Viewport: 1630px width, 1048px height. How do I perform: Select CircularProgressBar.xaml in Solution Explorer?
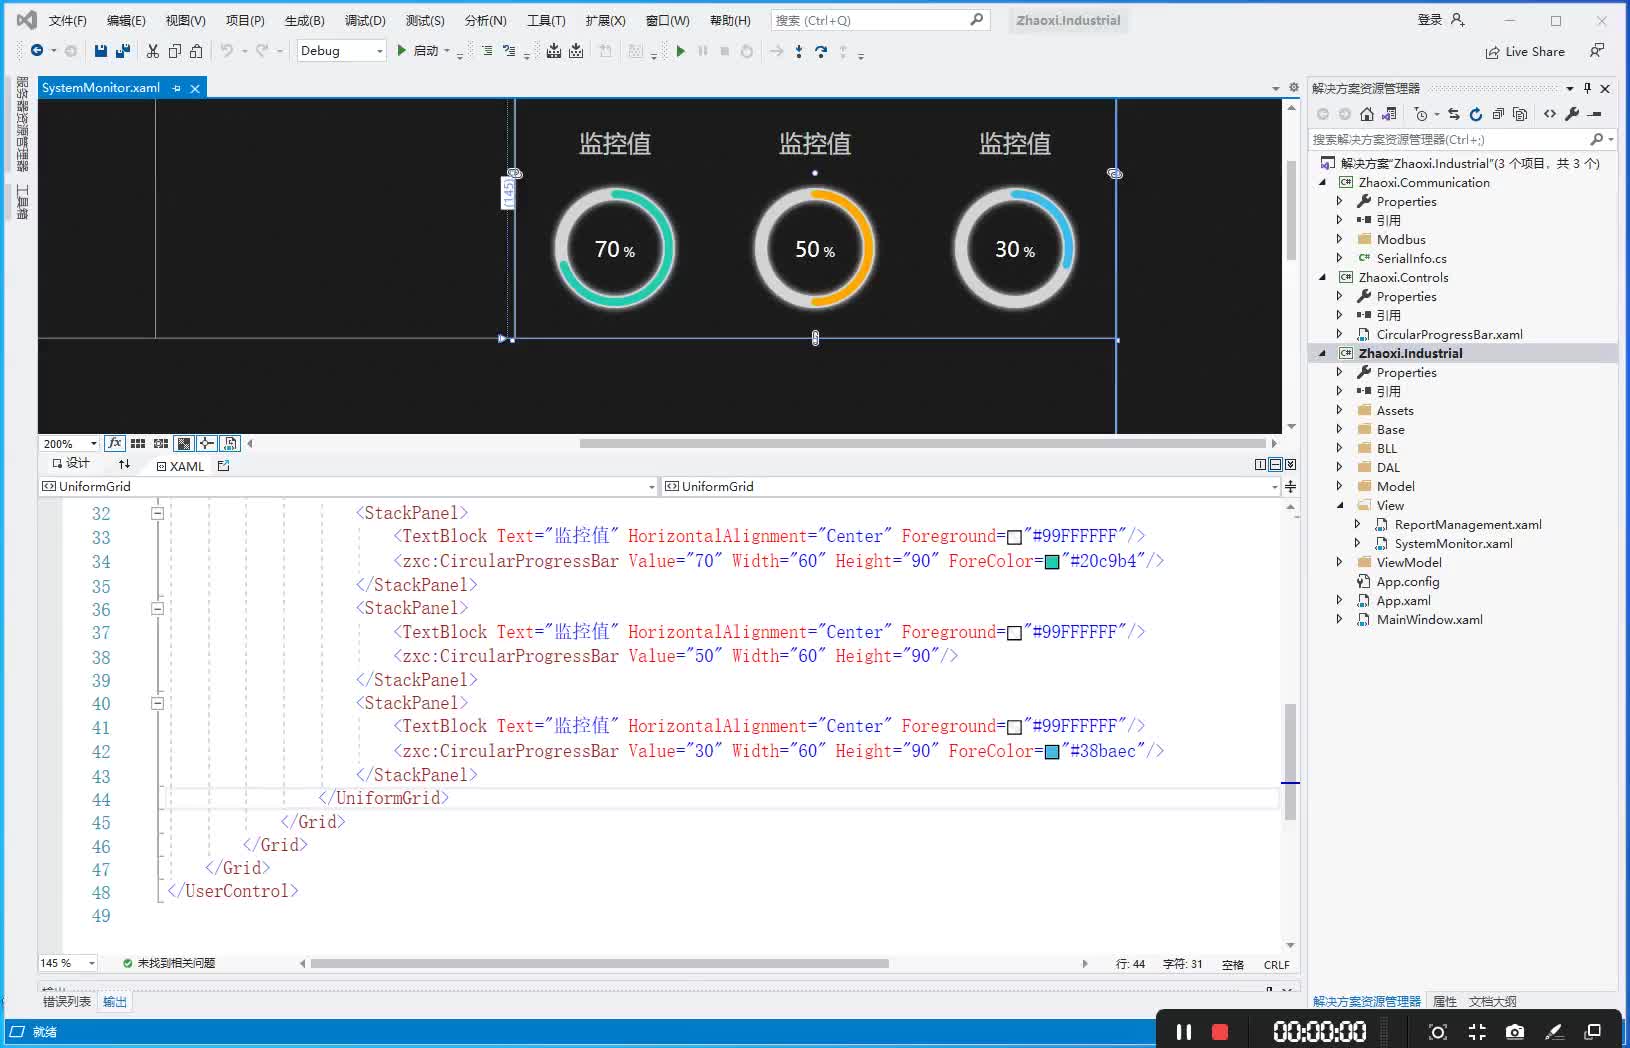click(x=1449, y=334)
